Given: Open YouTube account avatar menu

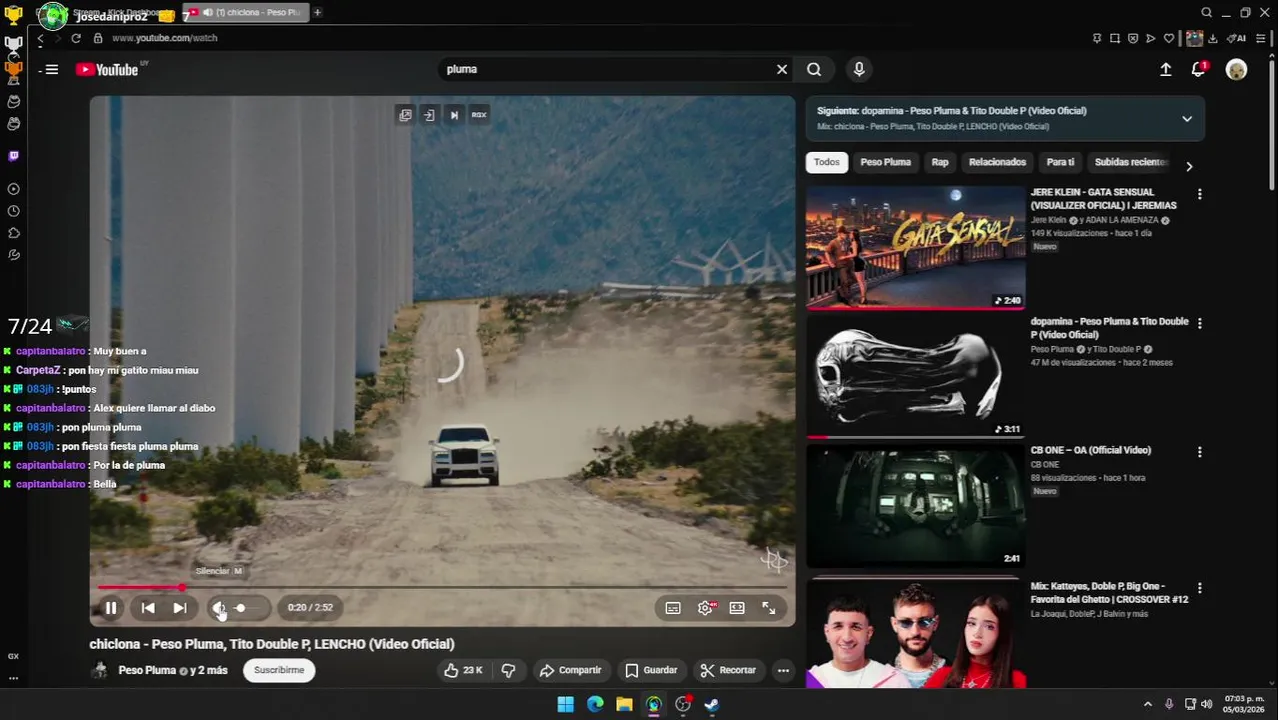Looking at the screenshot, I should point(1237,69).
